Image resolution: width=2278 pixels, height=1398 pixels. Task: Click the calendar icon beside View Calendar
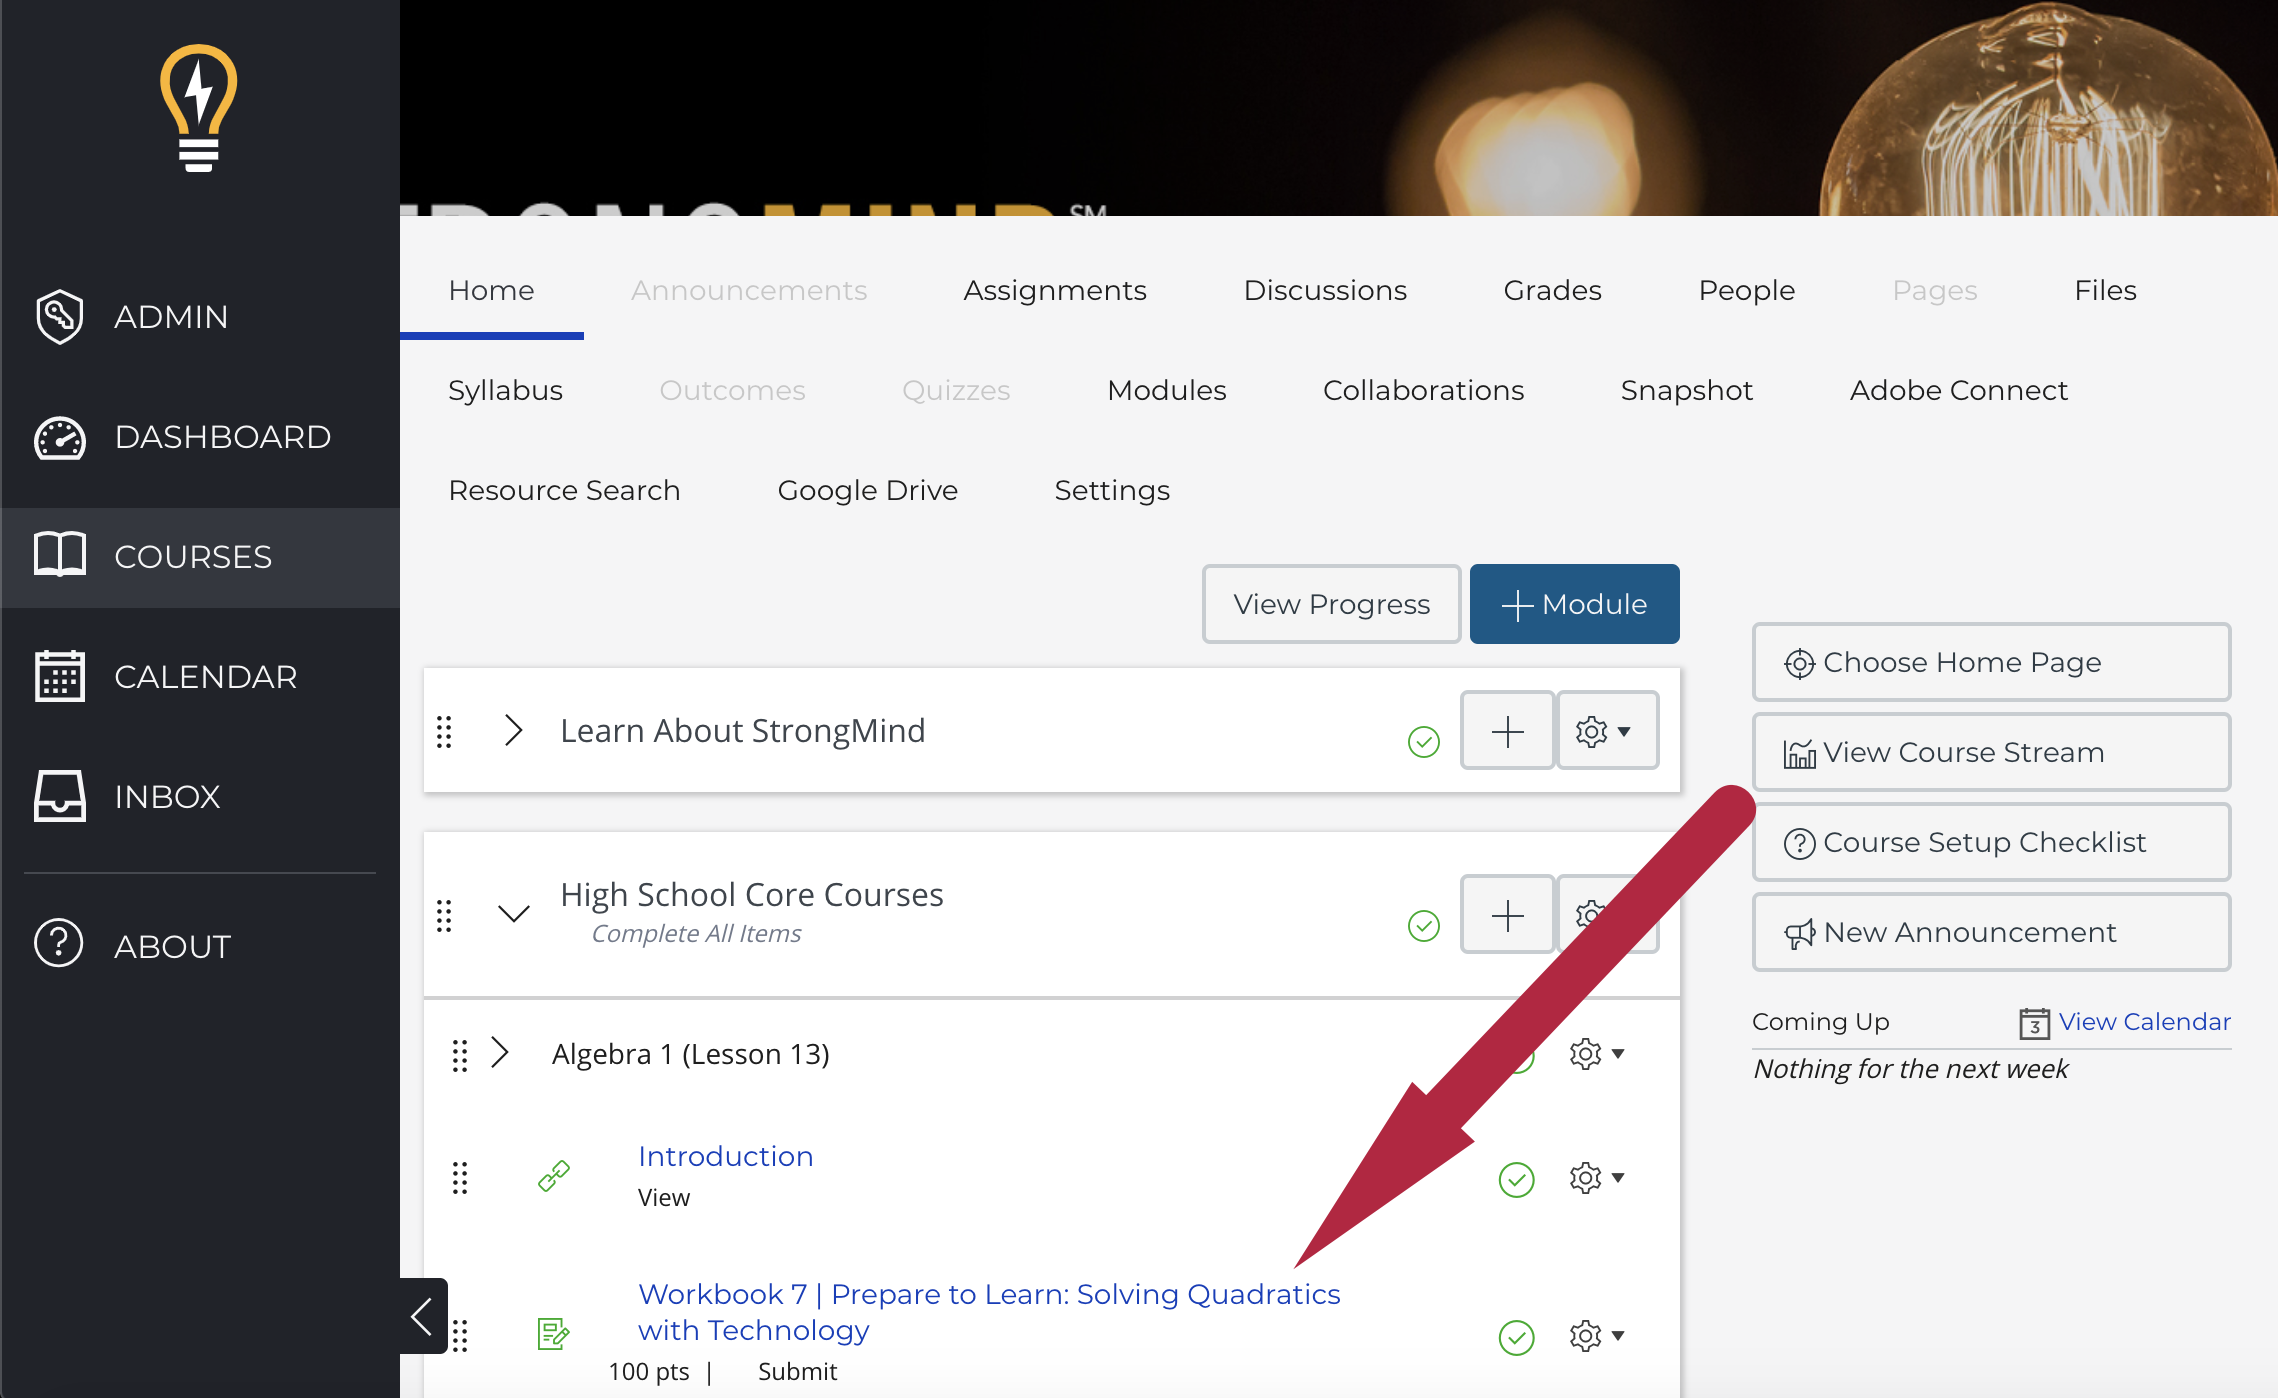2034,1023
